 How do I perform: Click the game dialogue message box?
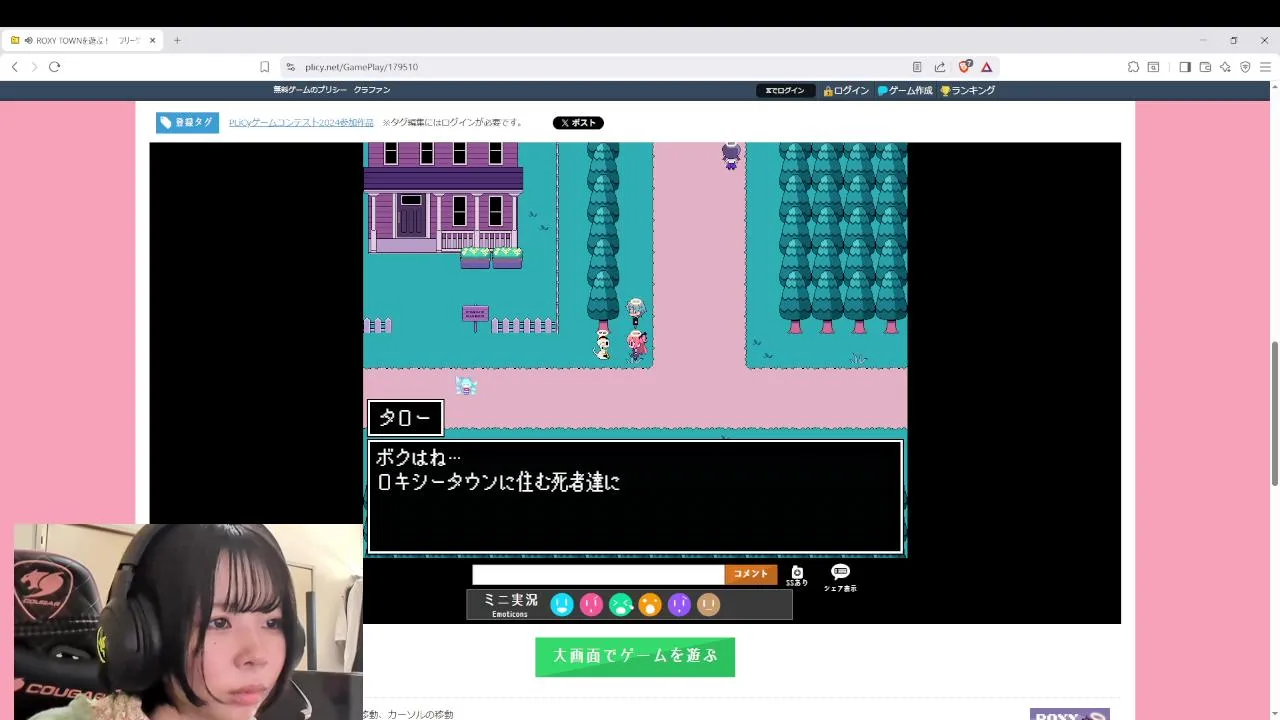pyautogui.click(x=635, y=497)
